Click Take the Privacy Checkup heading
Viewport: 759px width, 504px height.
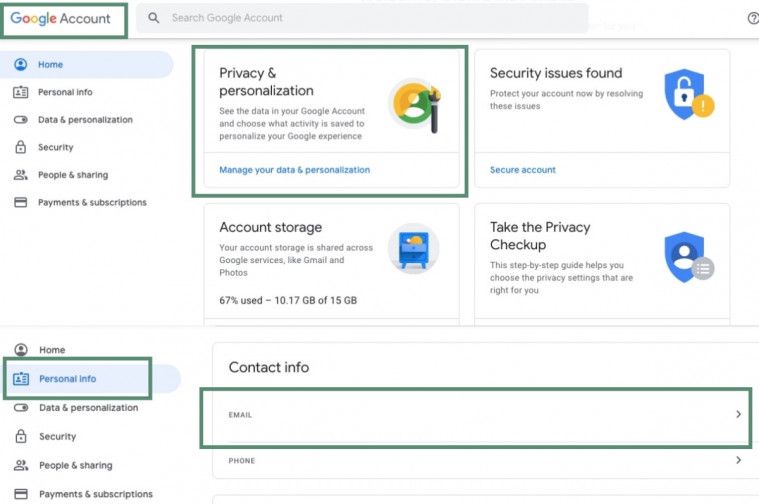click(540, 236)
